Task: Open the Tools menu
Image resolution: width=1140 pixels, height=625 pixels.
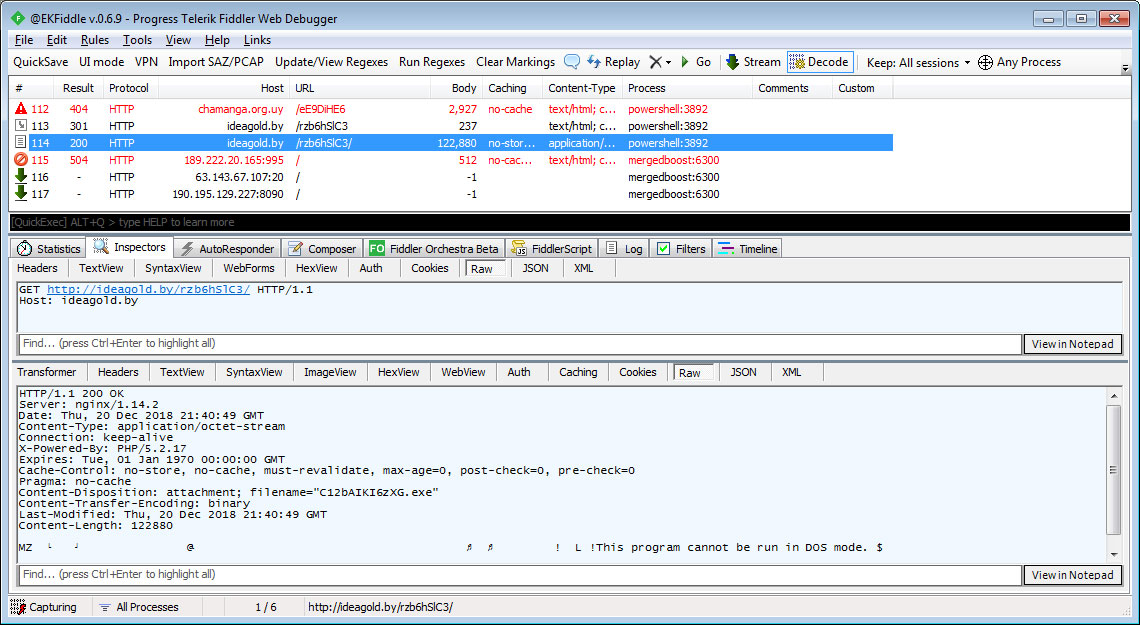Action: point(137,40)
